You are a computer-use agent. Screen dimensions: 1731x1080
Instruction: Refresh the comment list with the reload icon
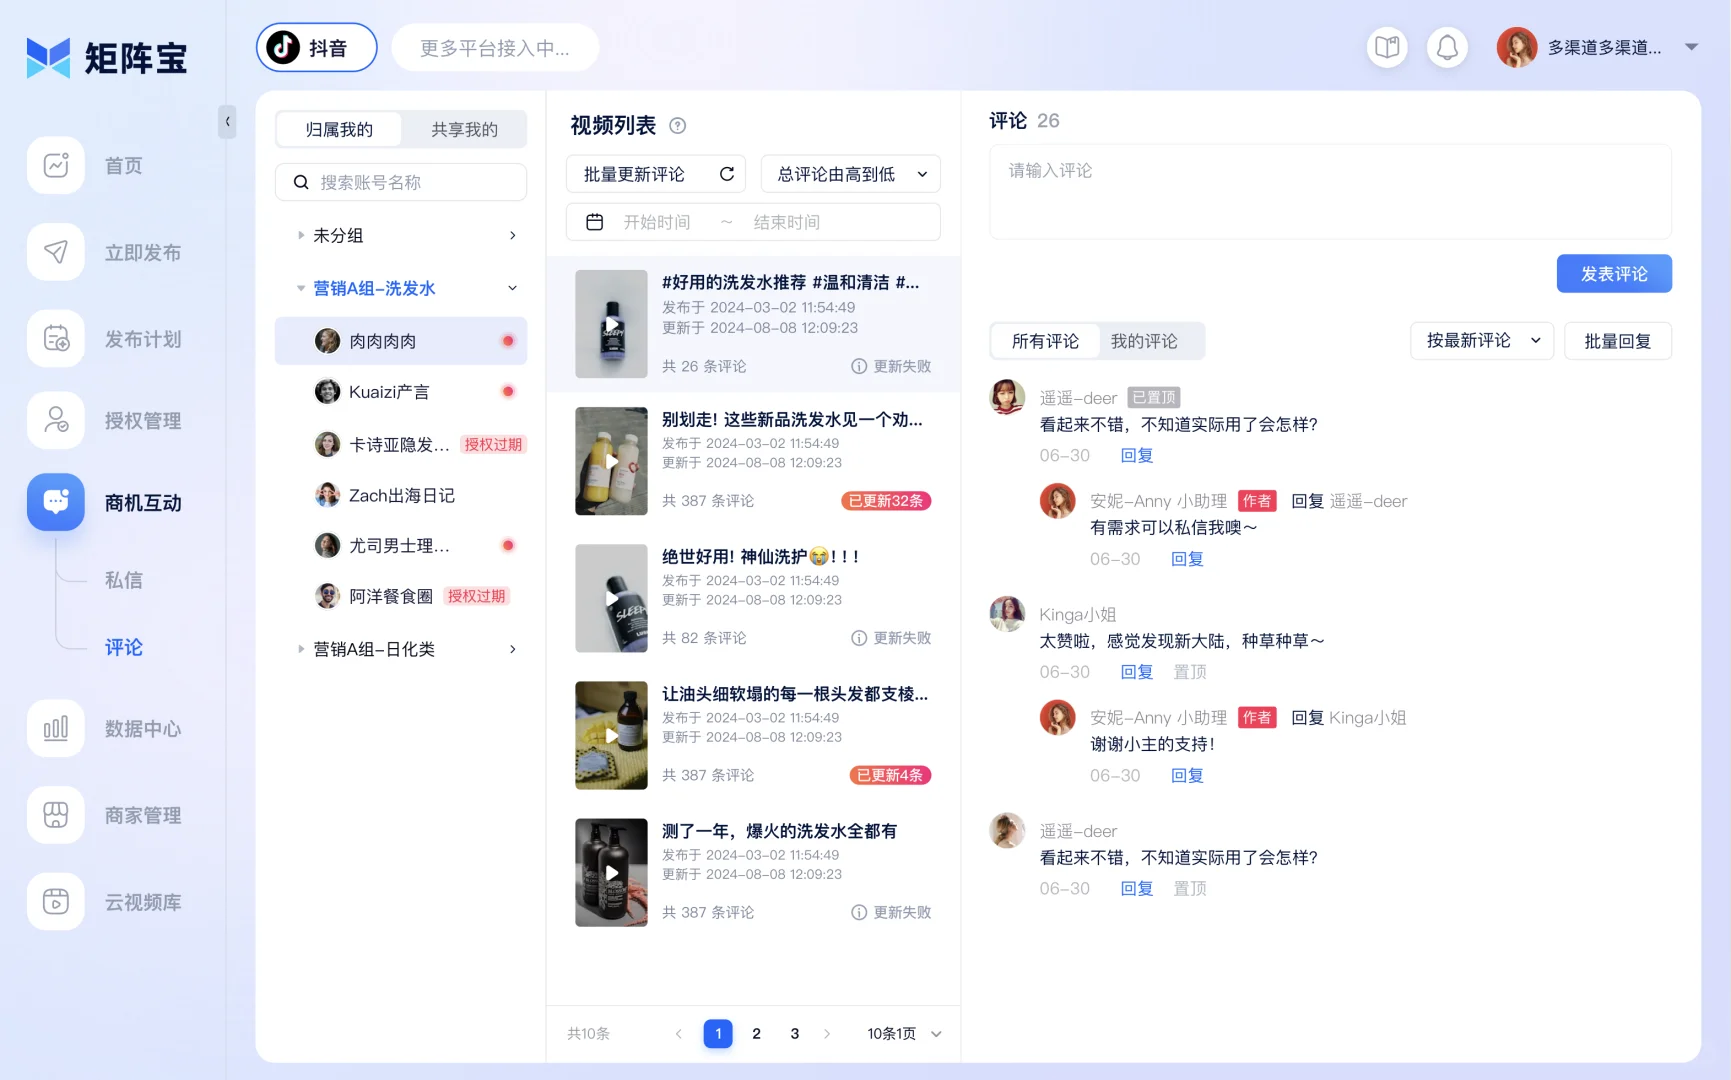727,173
